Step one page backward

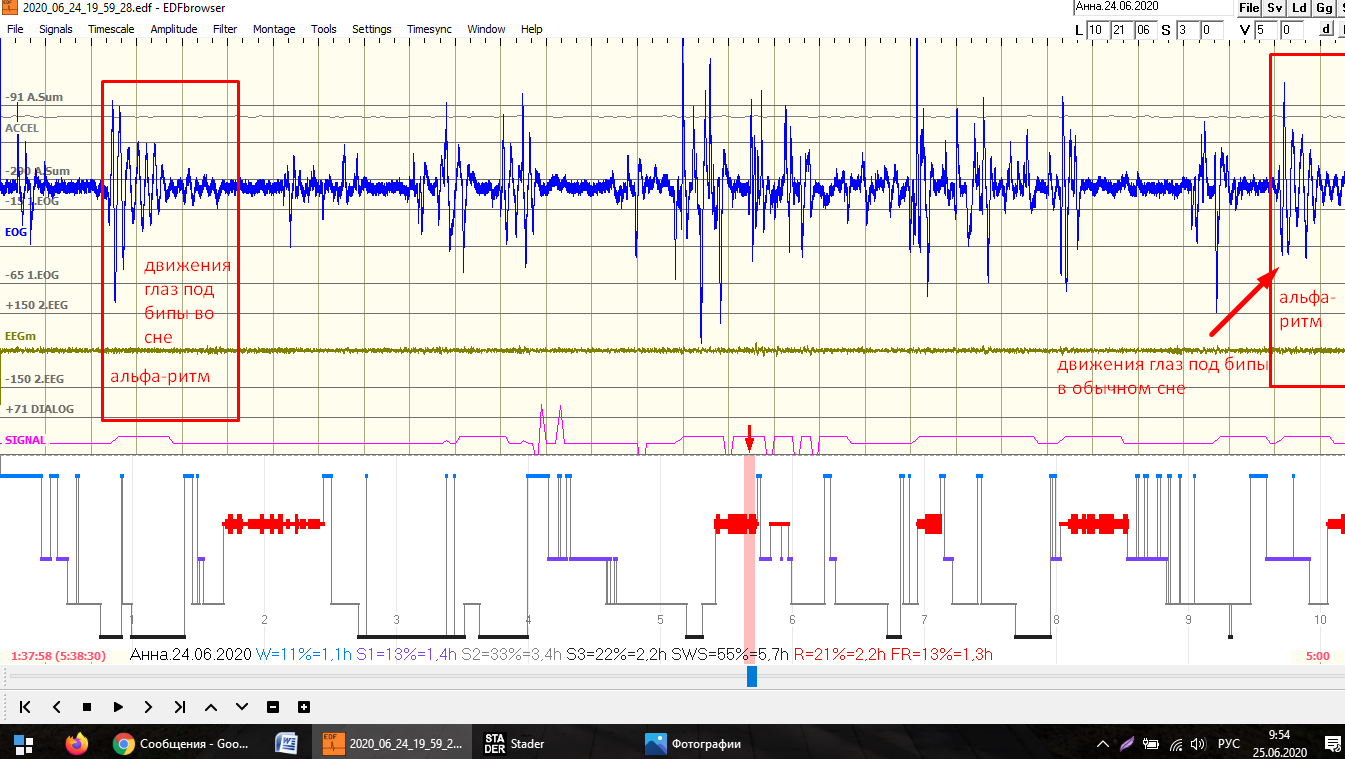[x=56, y=707]
